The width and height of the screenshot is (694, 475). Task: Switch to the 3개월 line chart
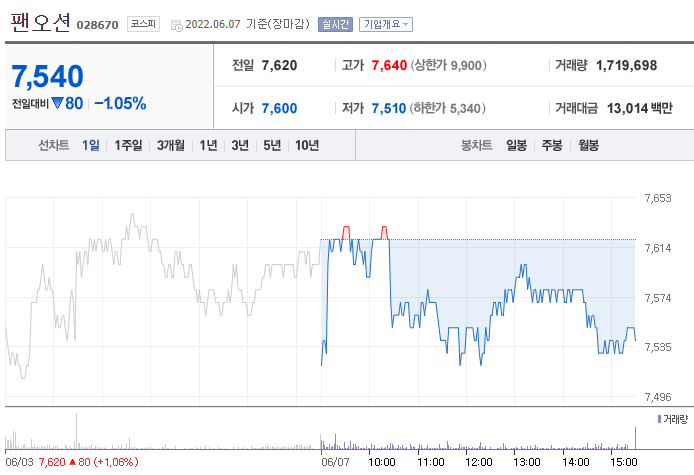171,145
